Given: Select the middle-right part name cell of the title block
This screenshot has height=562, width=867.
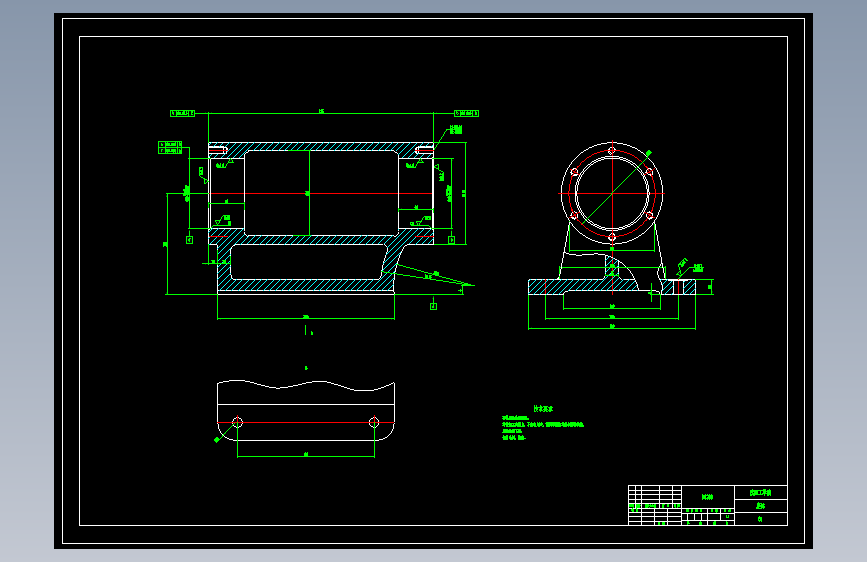Looking at the screenshot, I should click(x=761, y=506).
